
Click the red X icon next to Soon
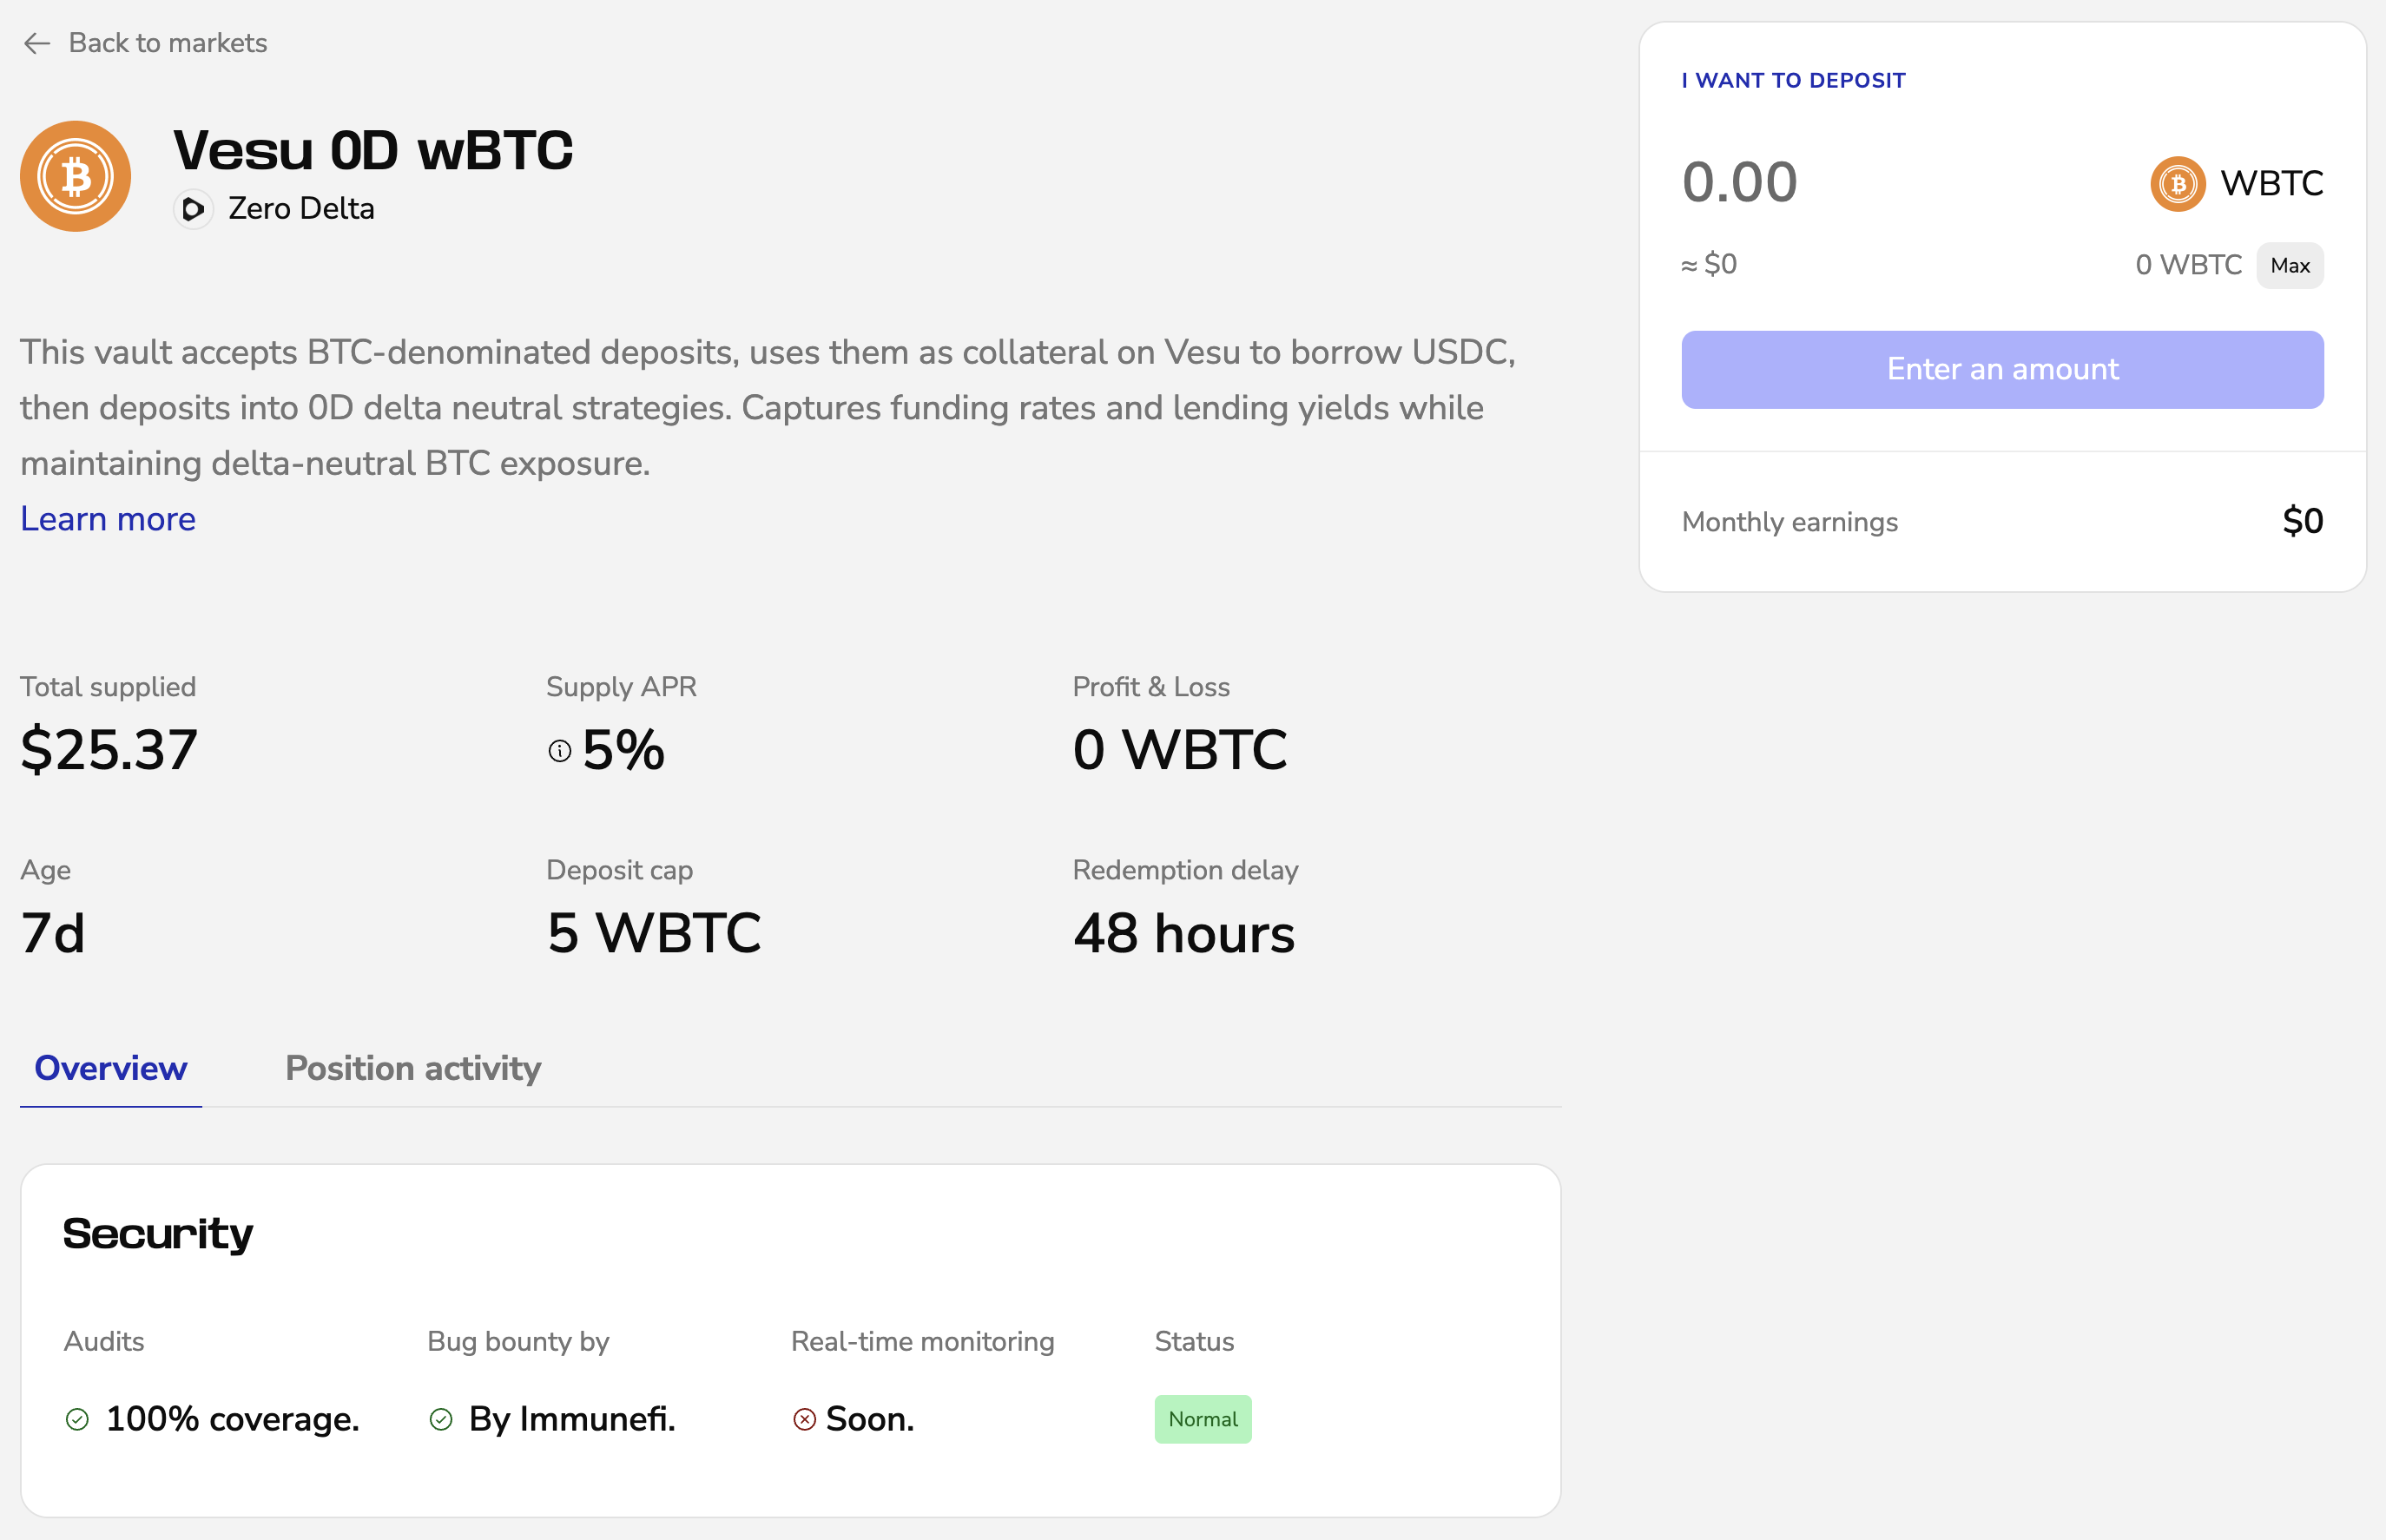click(804, 1419)
